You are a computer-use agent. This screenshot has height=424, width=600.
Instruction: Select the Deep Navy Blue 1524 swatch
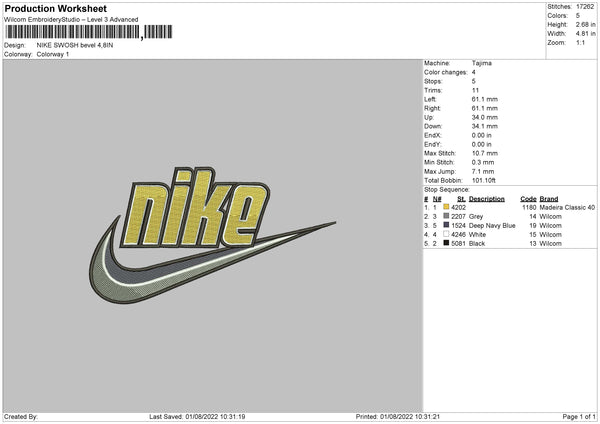pos(446,225)
